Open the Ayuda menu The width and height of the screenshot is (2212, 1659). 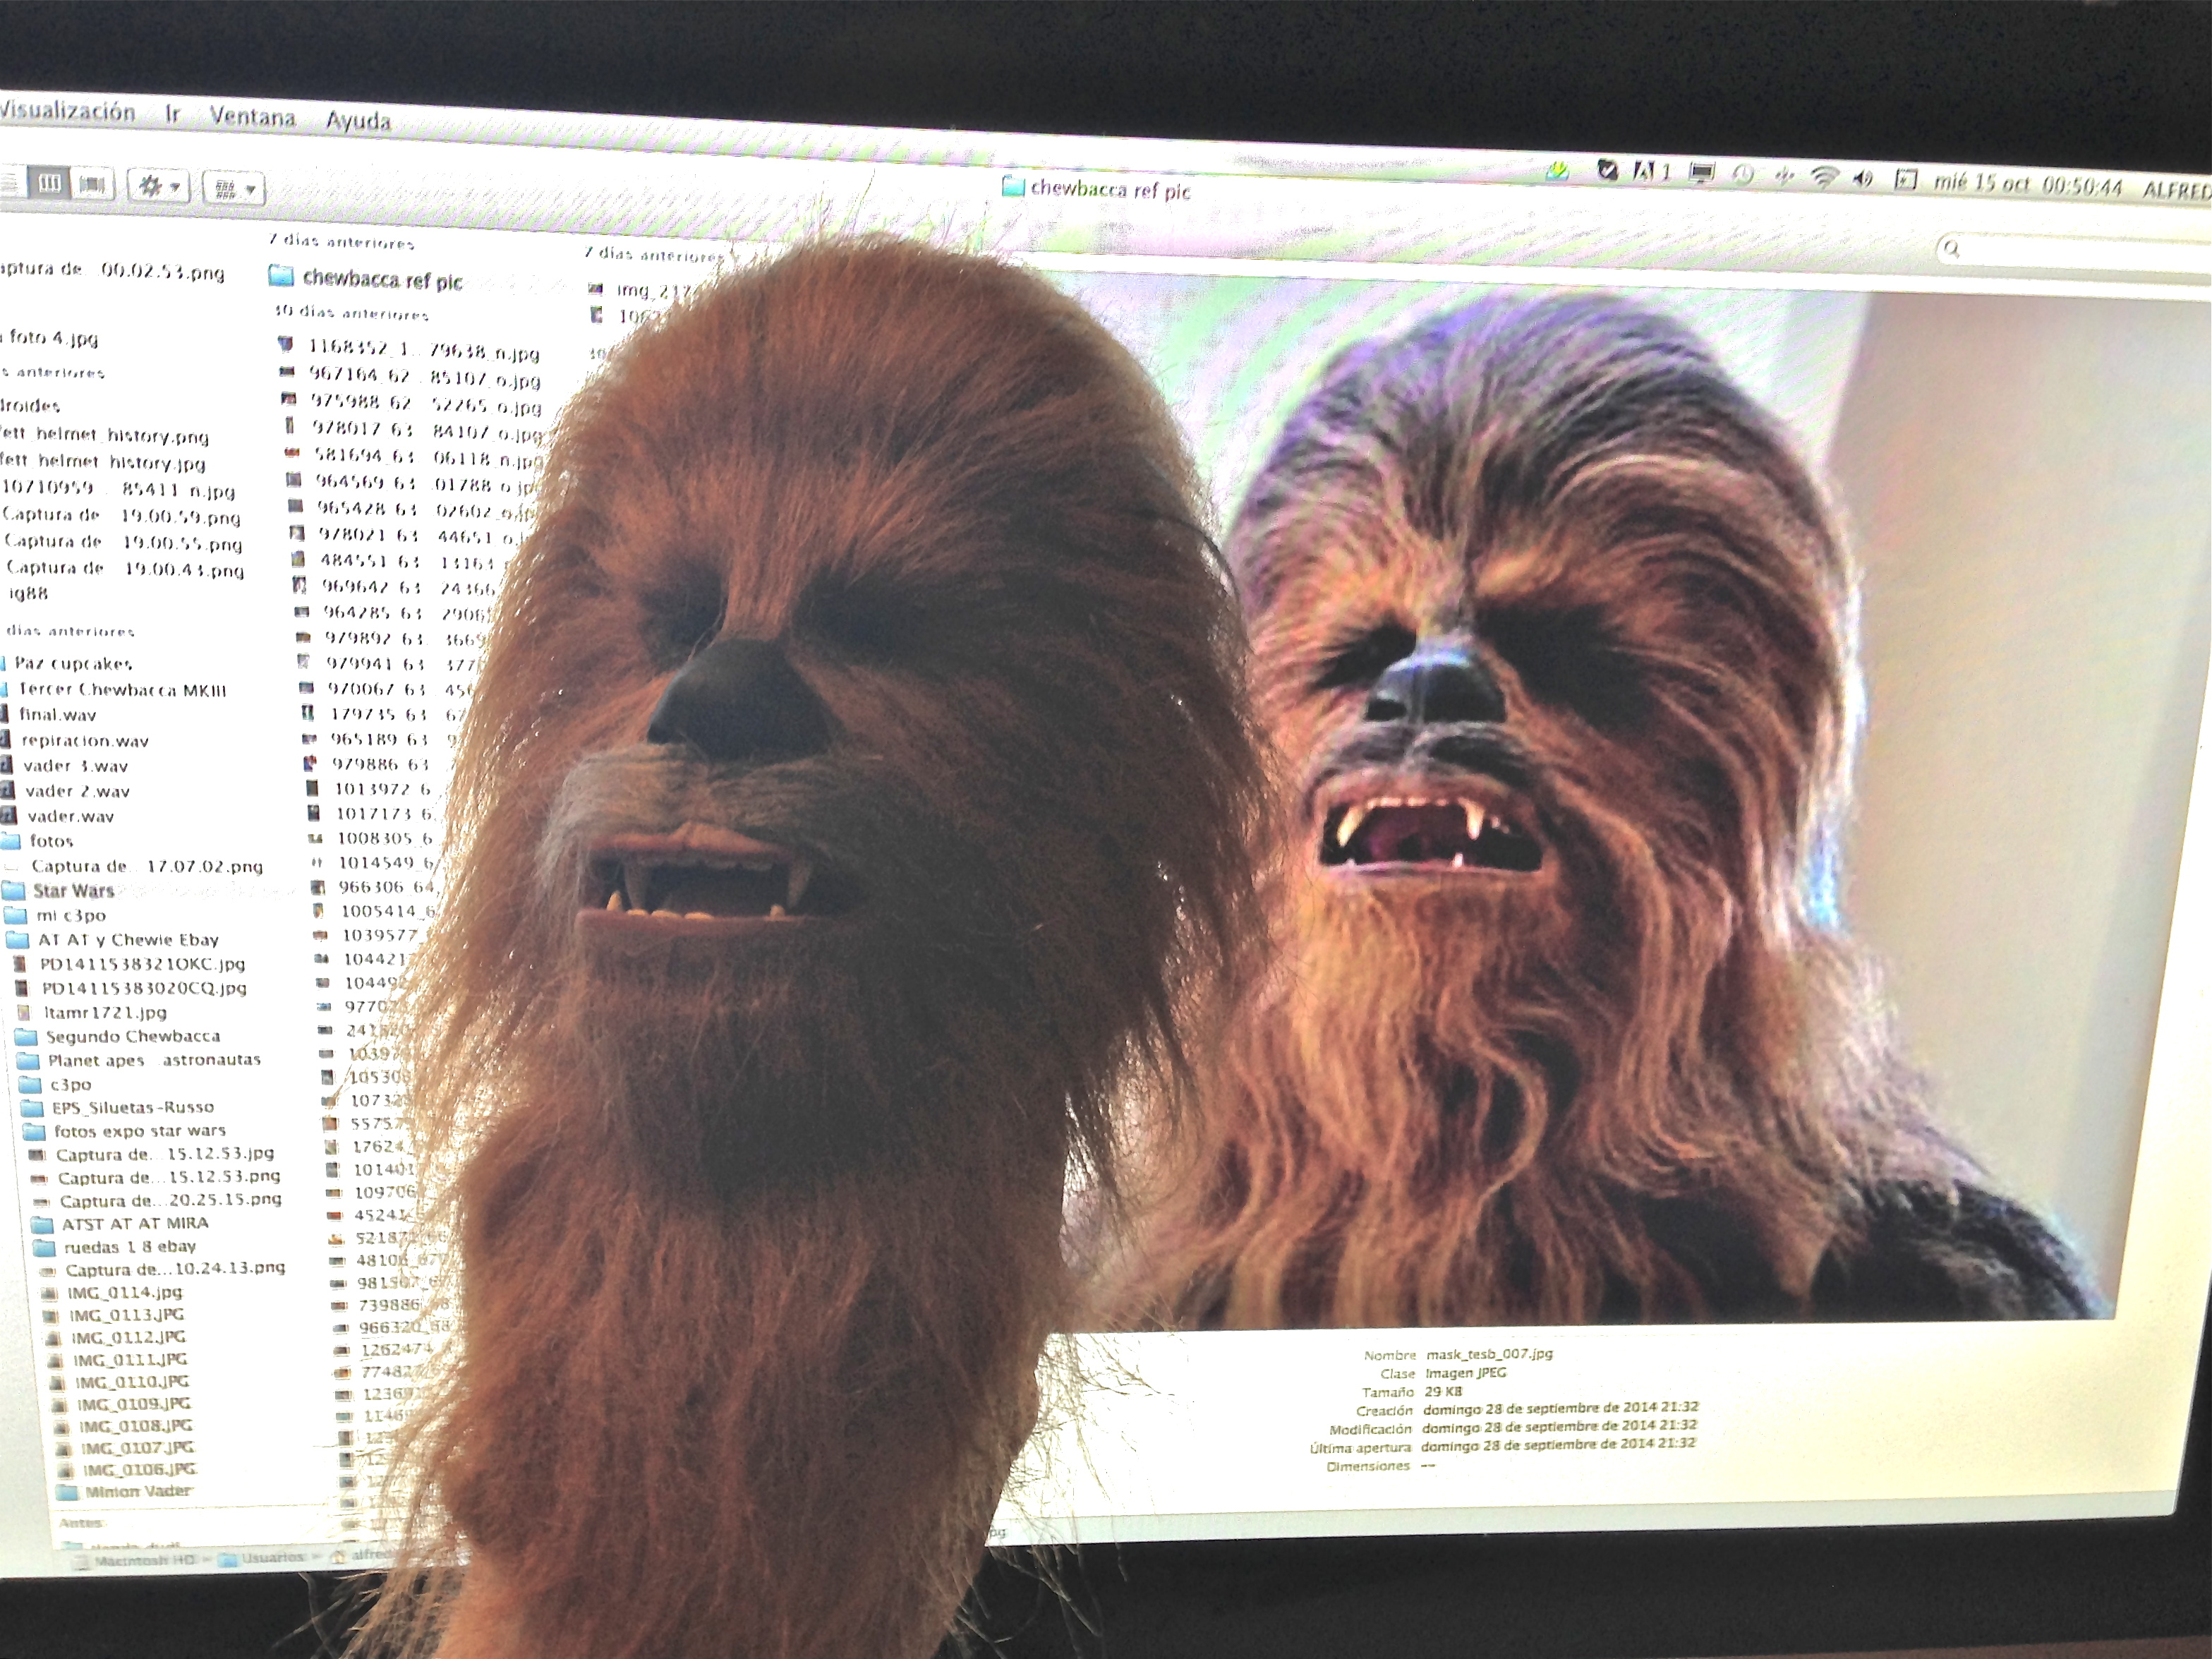tap(358, 121)
